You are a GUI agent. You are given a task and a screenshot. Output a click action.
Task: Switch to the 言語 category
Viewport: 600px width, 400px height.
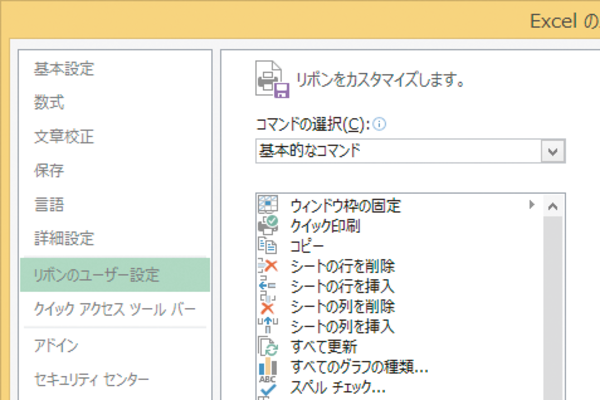(49, 204)
